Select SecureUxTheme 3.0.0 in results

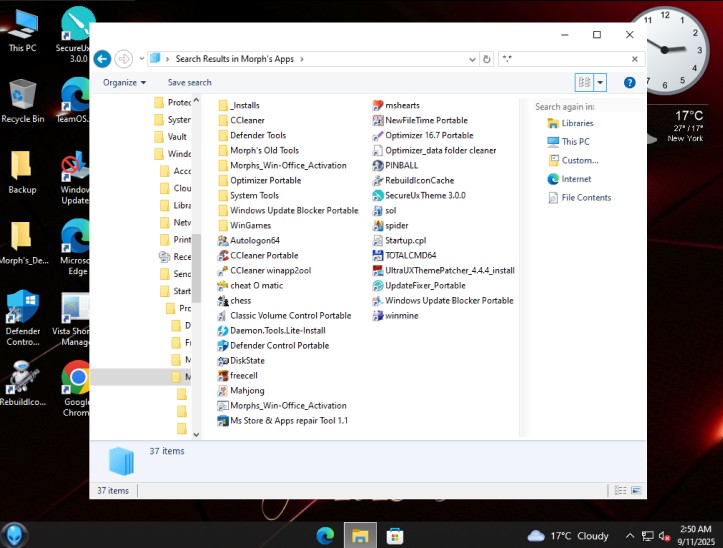click(x=419, y=196)
